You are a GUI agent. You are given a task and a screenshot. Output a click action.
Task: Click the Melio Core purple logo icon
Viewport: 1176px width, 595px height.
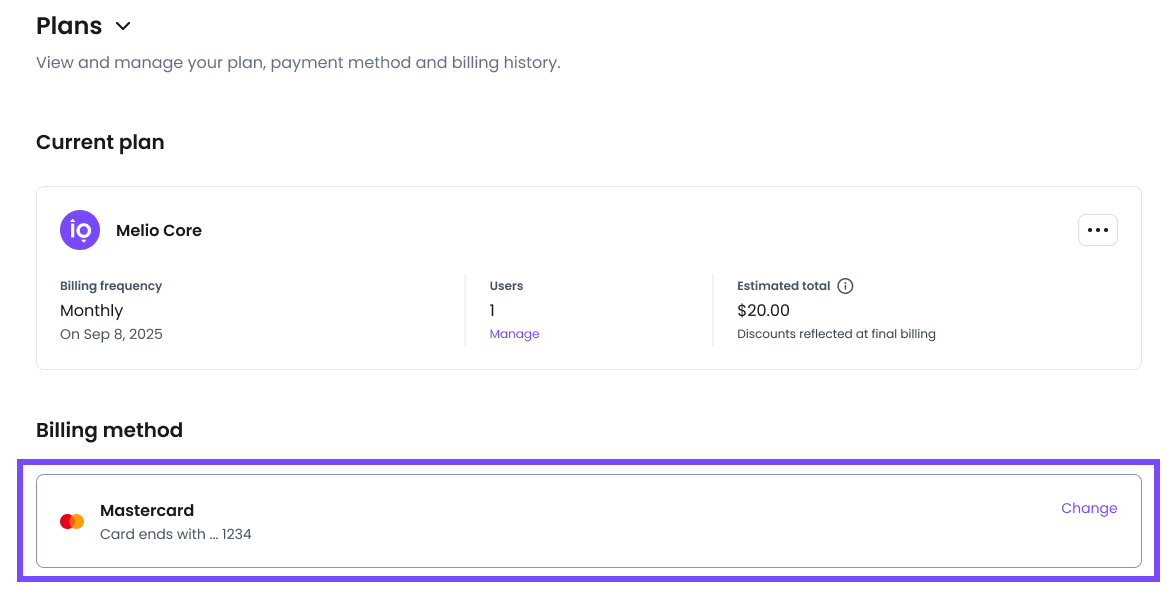click(80, 230)
